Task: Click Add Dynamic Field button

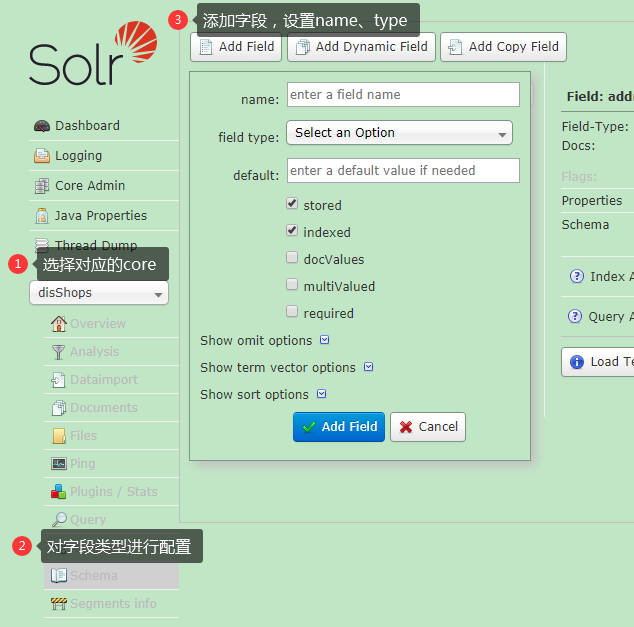Action: (361, 47)
